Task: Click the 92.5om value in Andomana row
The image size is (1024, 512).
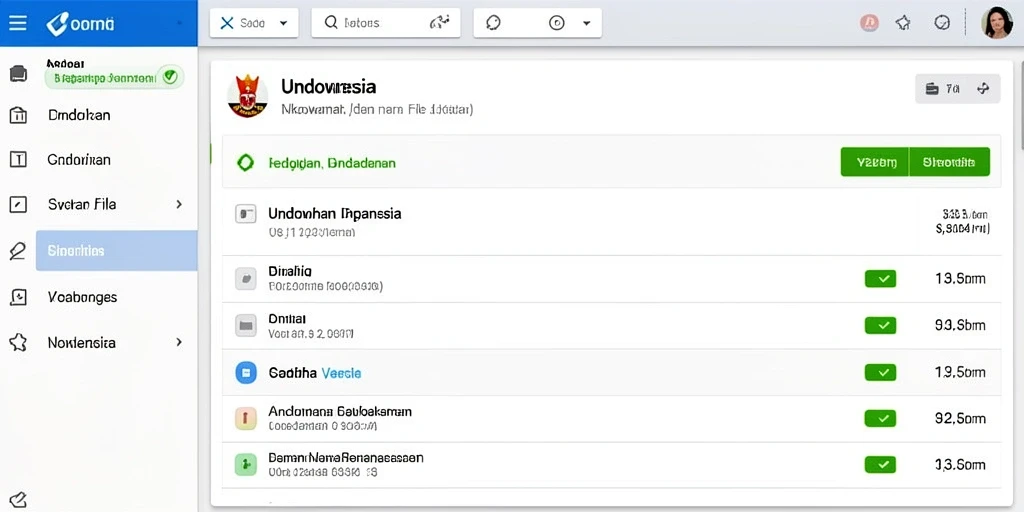Action: click(x=960, y=418)
